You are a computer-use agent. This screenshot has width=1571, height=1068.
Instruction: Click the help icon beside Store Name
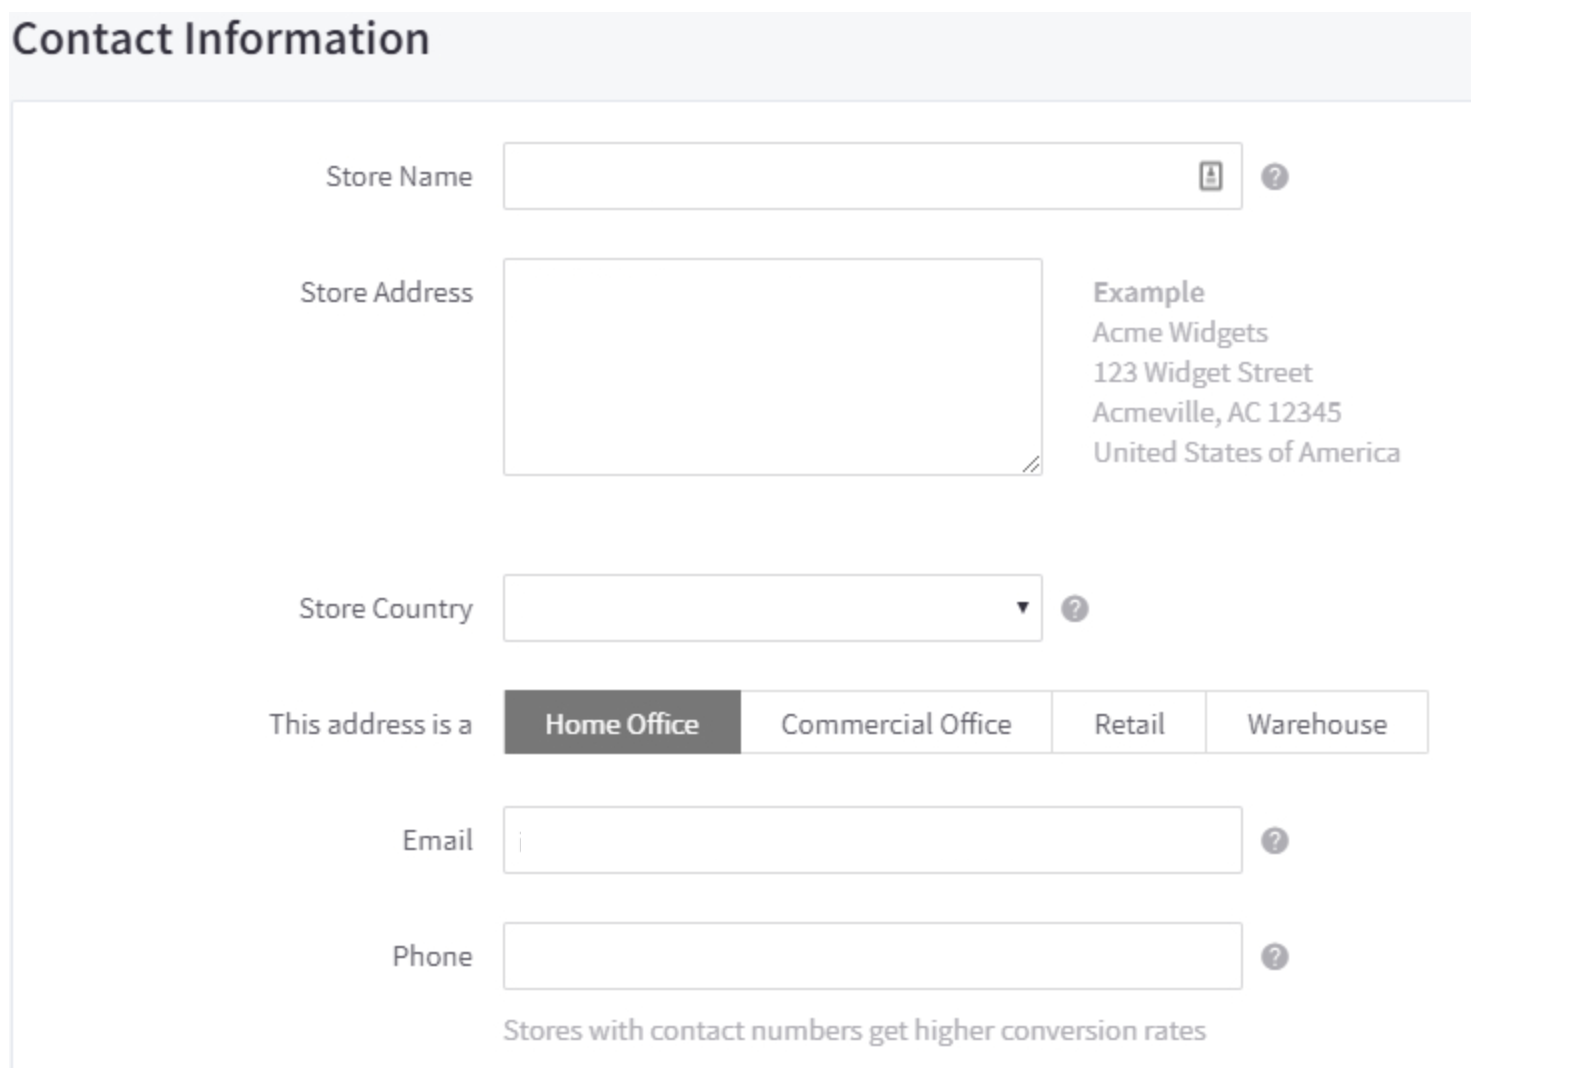point(1274,177)
